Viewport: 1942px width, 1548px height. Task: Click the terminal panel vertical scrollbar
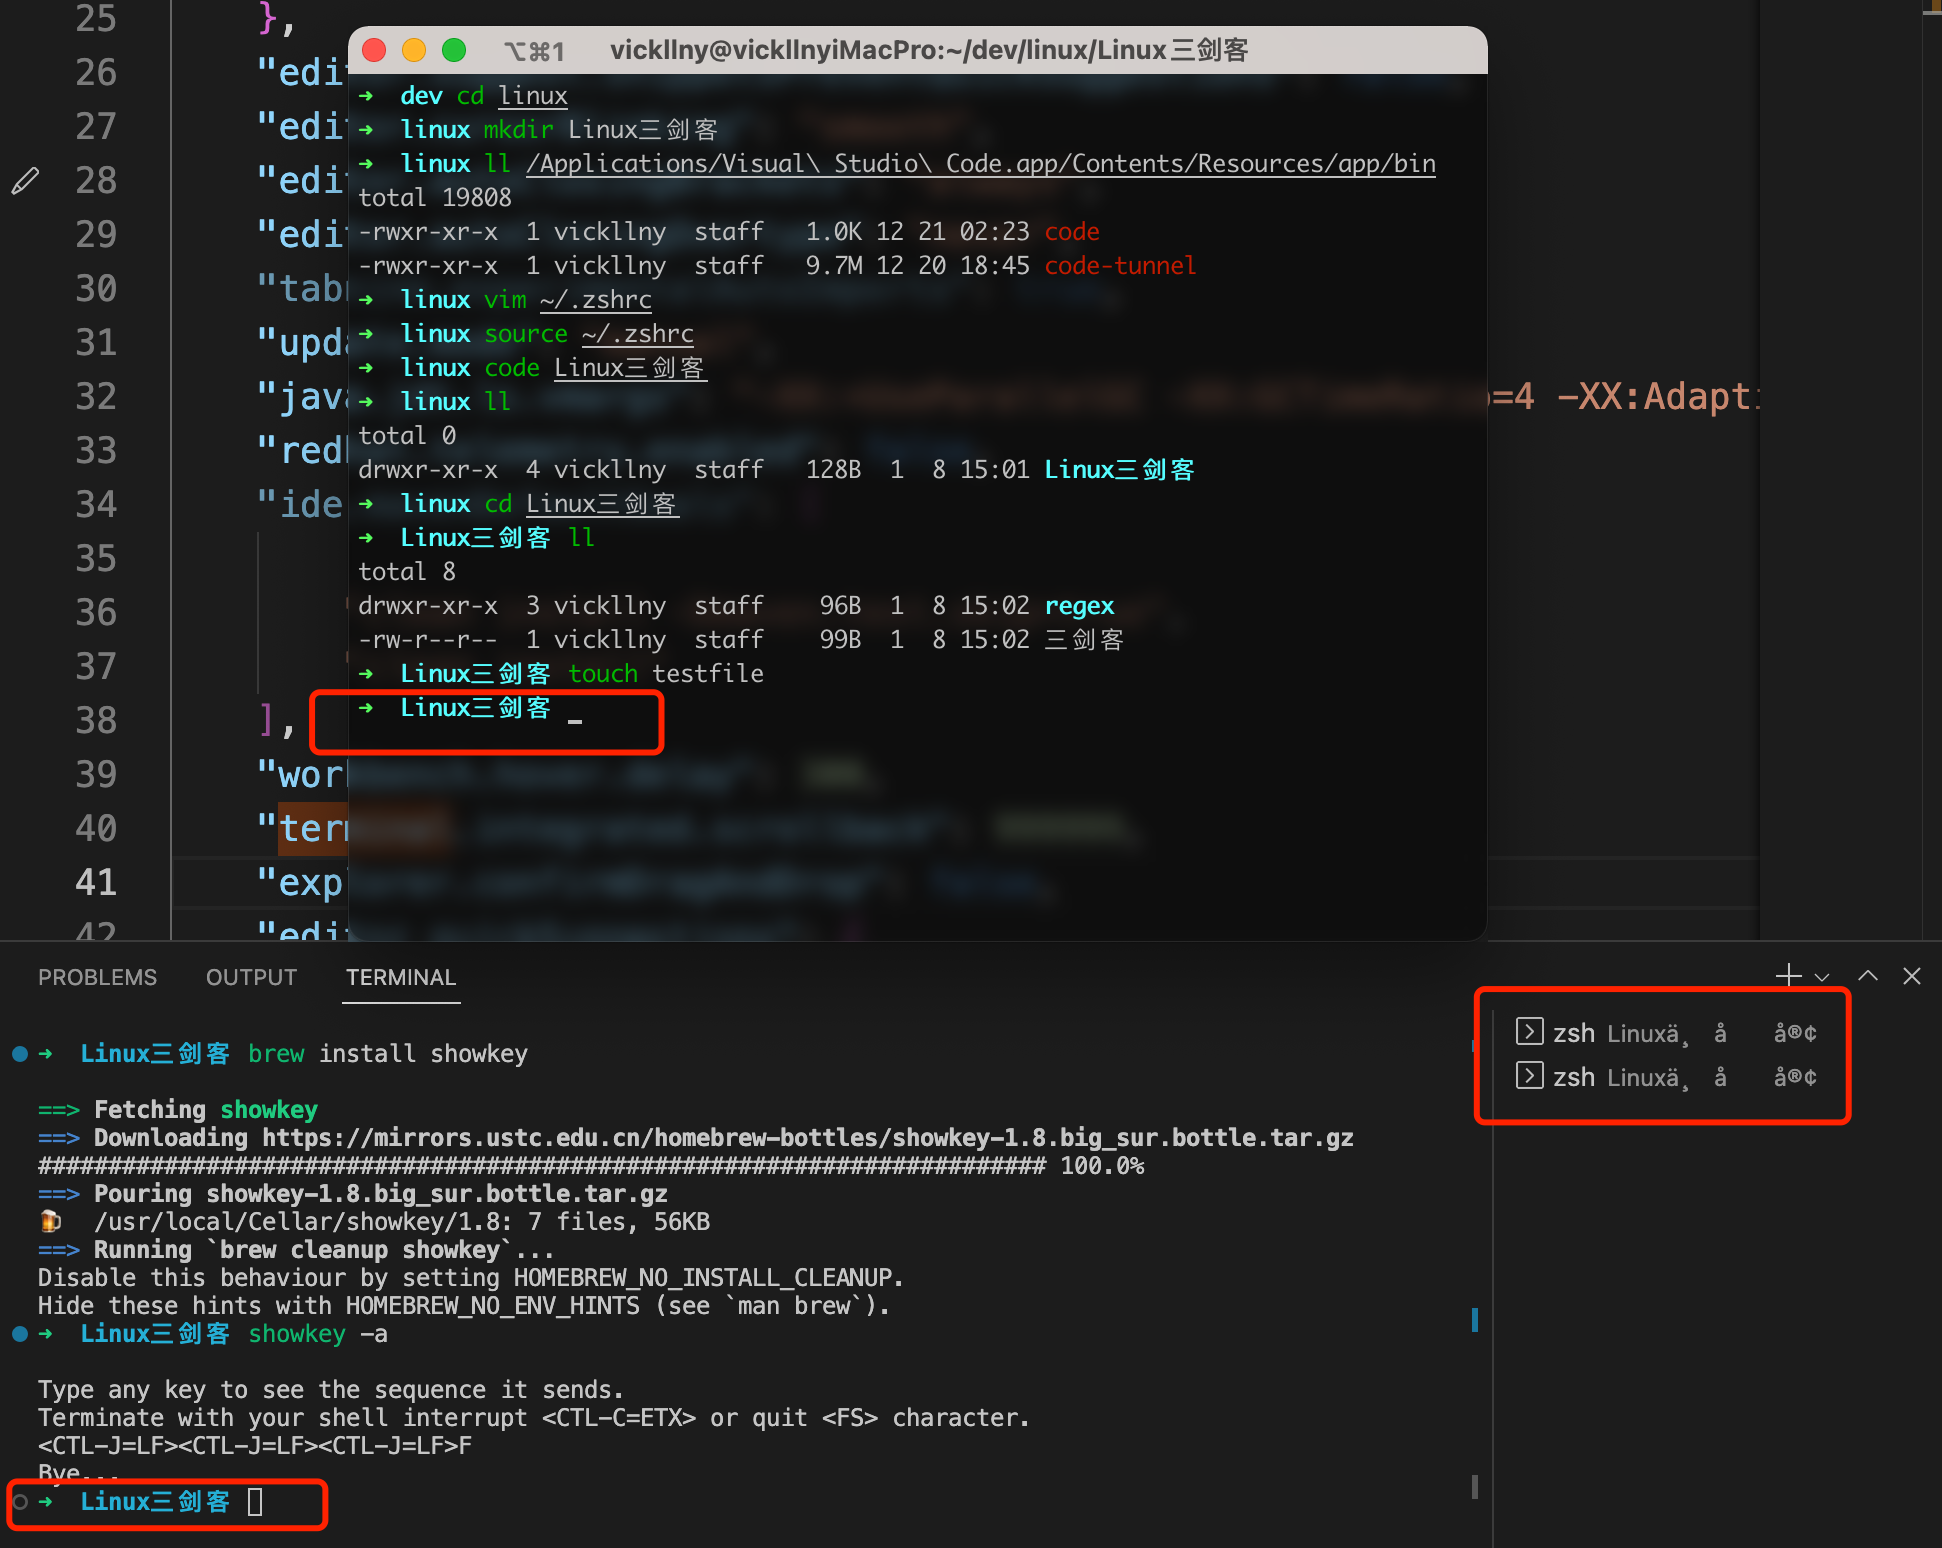click(x=1477, y=1320)
